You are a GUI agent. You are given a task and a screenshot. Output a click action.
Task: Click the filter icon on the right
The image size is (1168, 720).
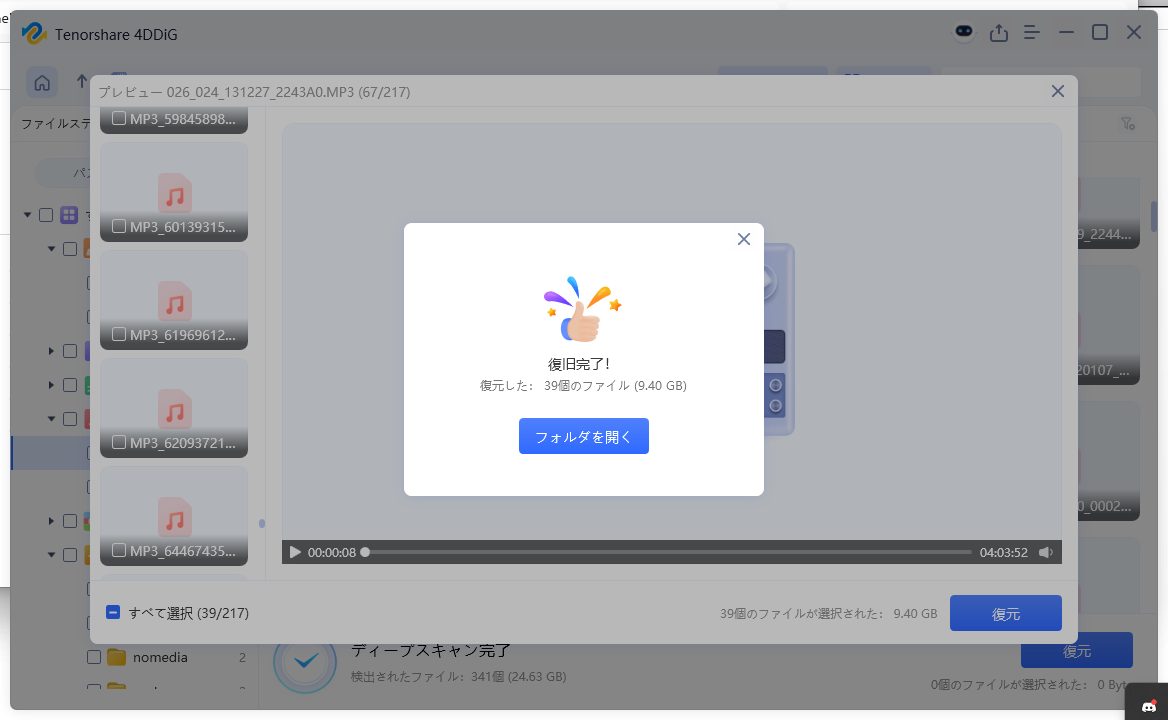[x=1127, y=124]
